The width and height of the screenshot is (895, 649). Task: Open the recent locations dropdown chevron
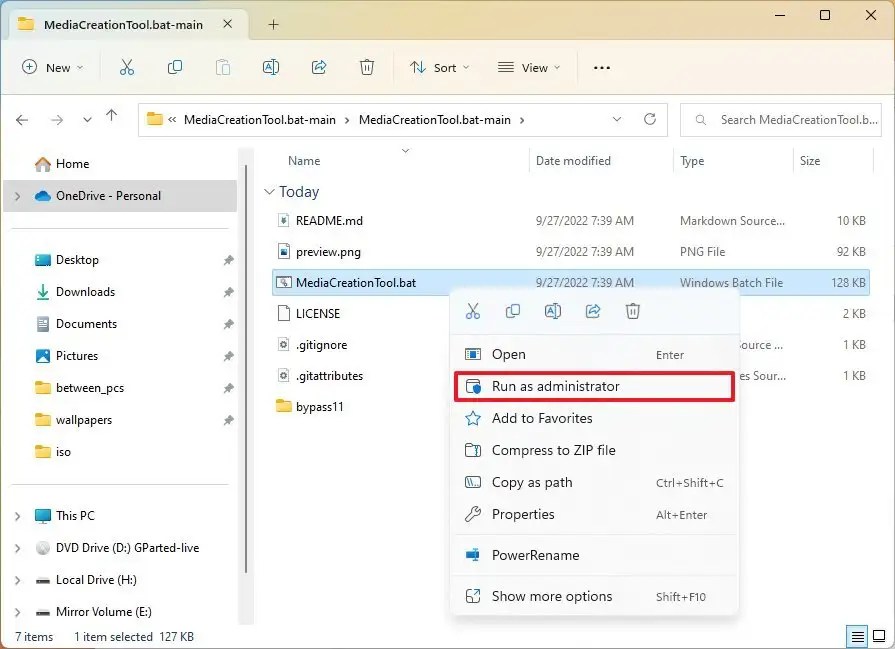pyautogui.click(x=87, y=120)
